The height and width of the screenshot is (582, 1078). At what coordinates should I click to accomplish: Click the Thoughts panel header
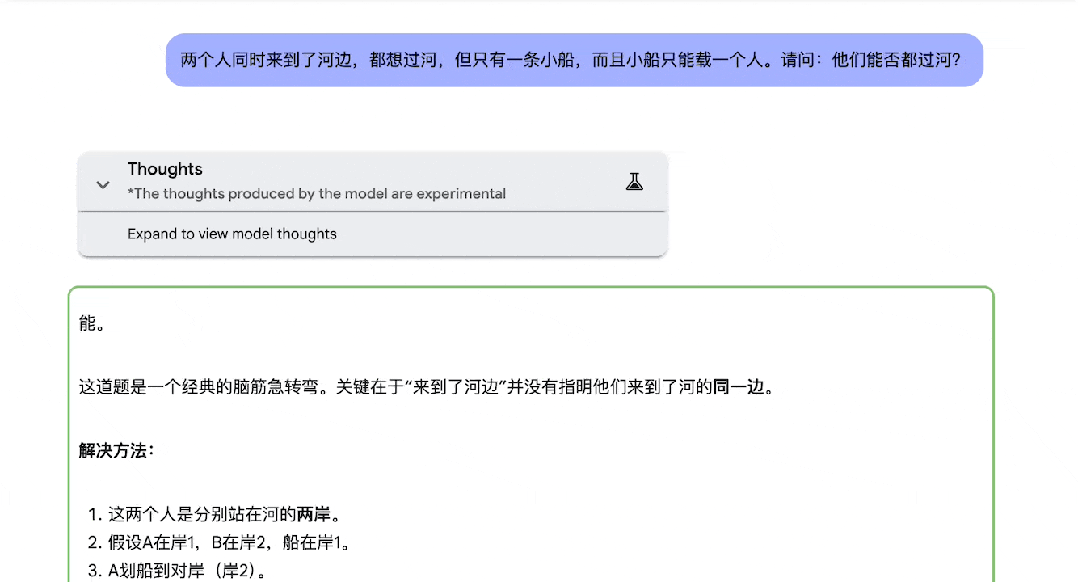[x=370, y=182]
